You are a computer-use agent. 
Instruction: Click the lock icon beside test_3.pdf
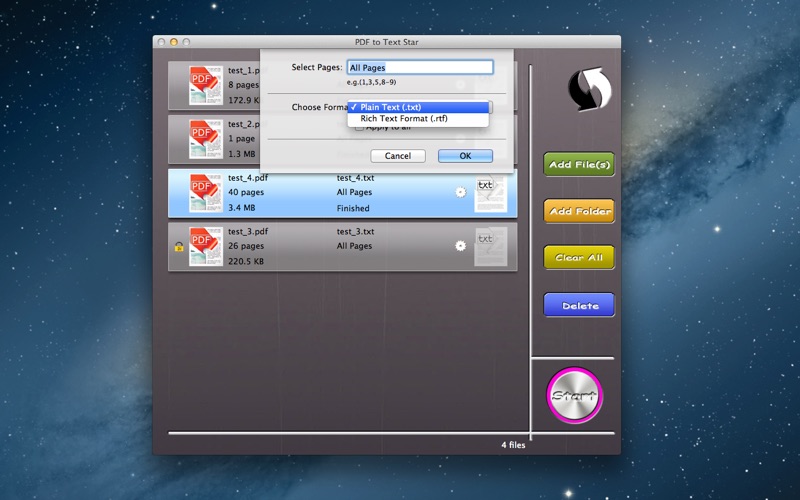(x=179, y=246)
